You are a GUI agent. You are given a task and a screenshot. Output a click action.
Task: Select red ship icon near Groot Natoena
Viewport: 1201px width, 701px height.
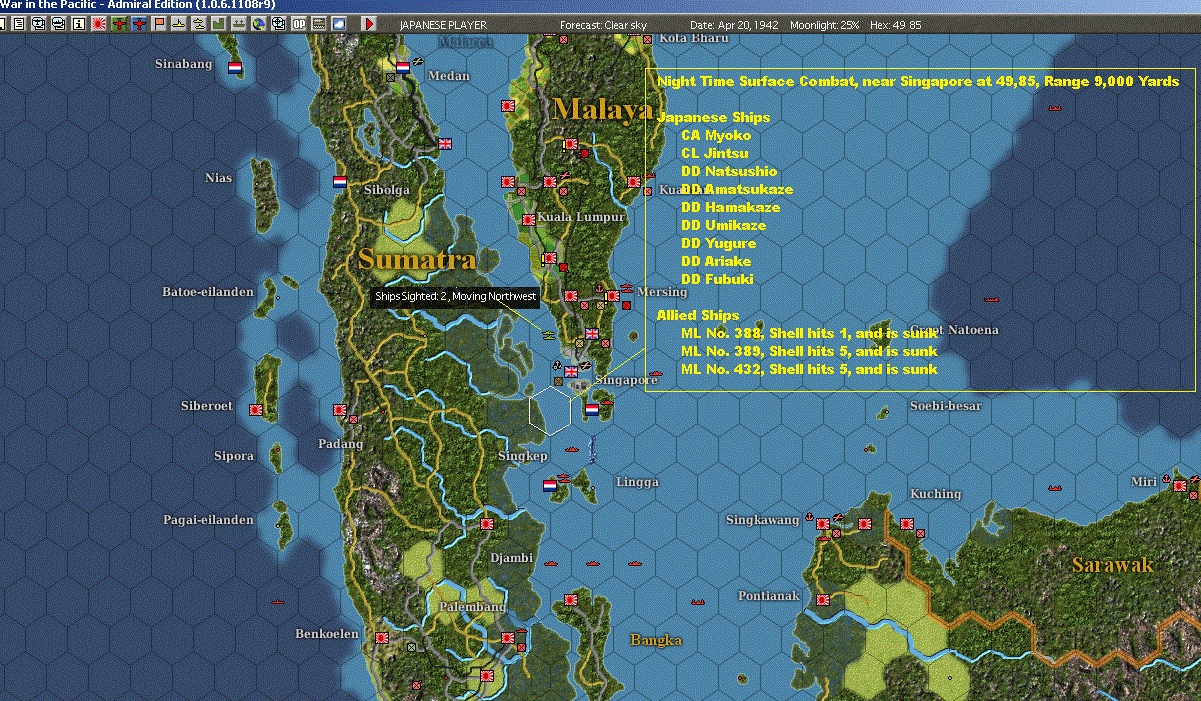[x=991, y=298]
